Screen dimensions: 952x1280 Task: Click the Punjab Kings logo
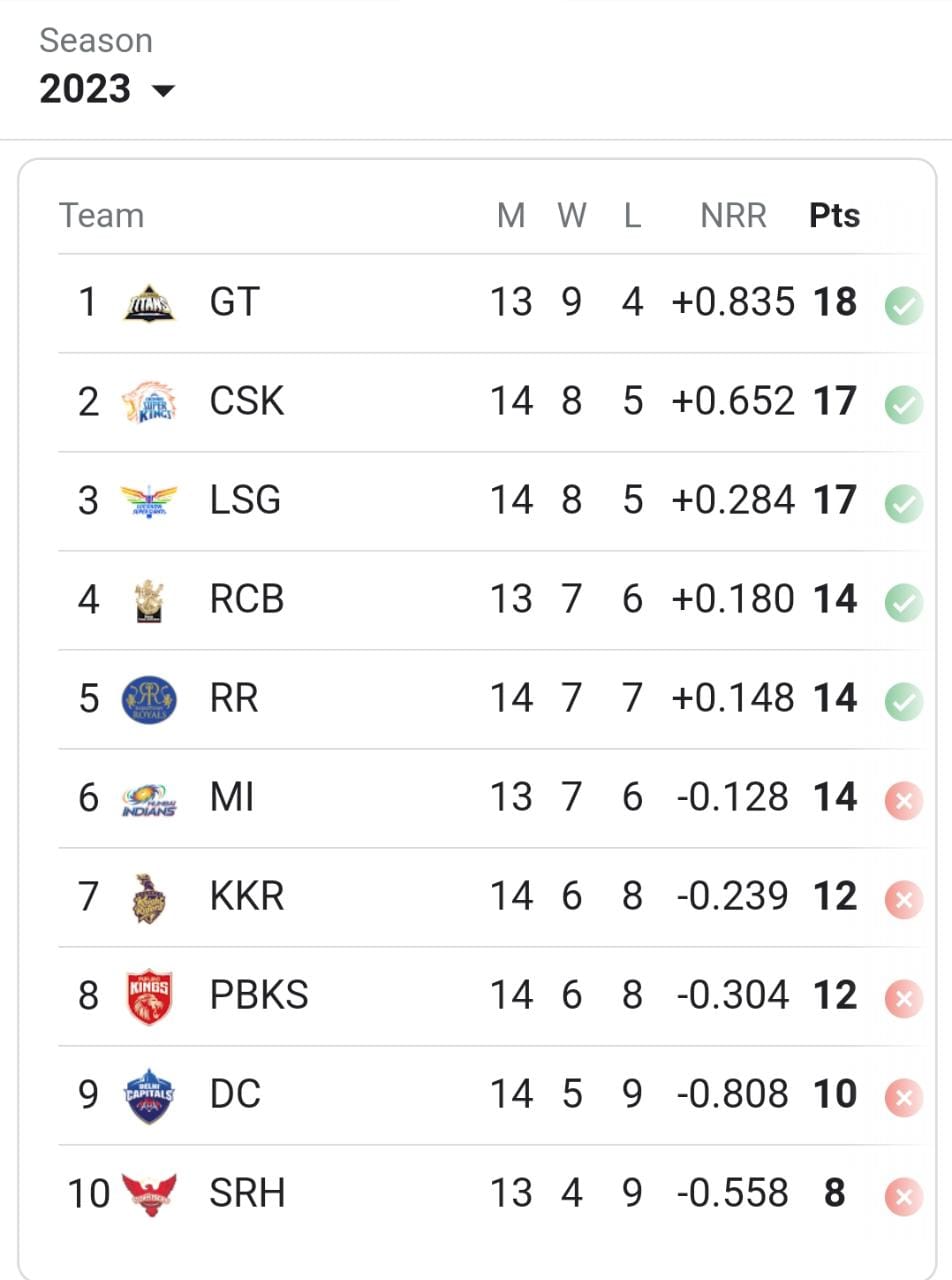(149, 996)
